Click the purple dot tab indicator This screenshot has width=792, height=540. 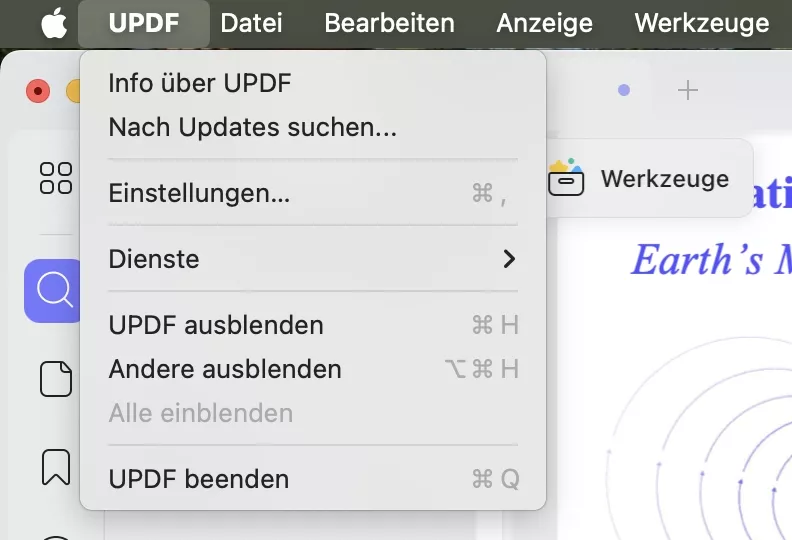[x=624, y=90]
